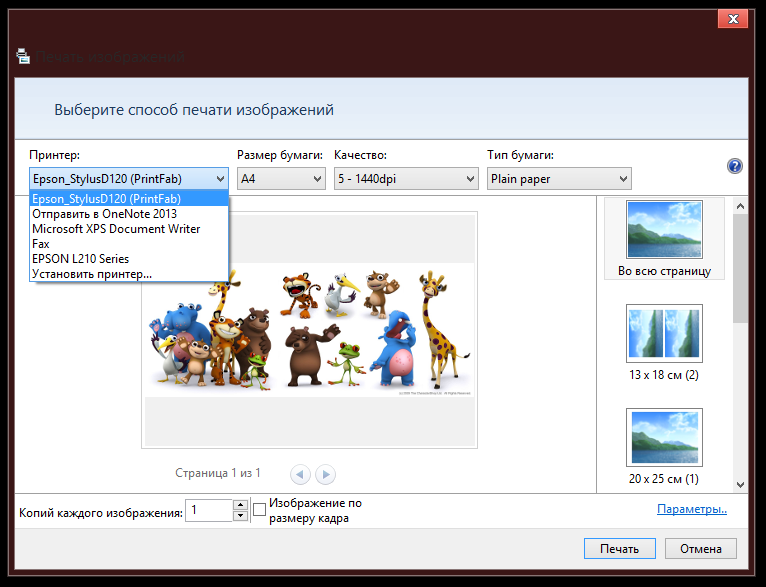Select Fax from printer list
766x587 pixels.
click(x=129, y=244)
